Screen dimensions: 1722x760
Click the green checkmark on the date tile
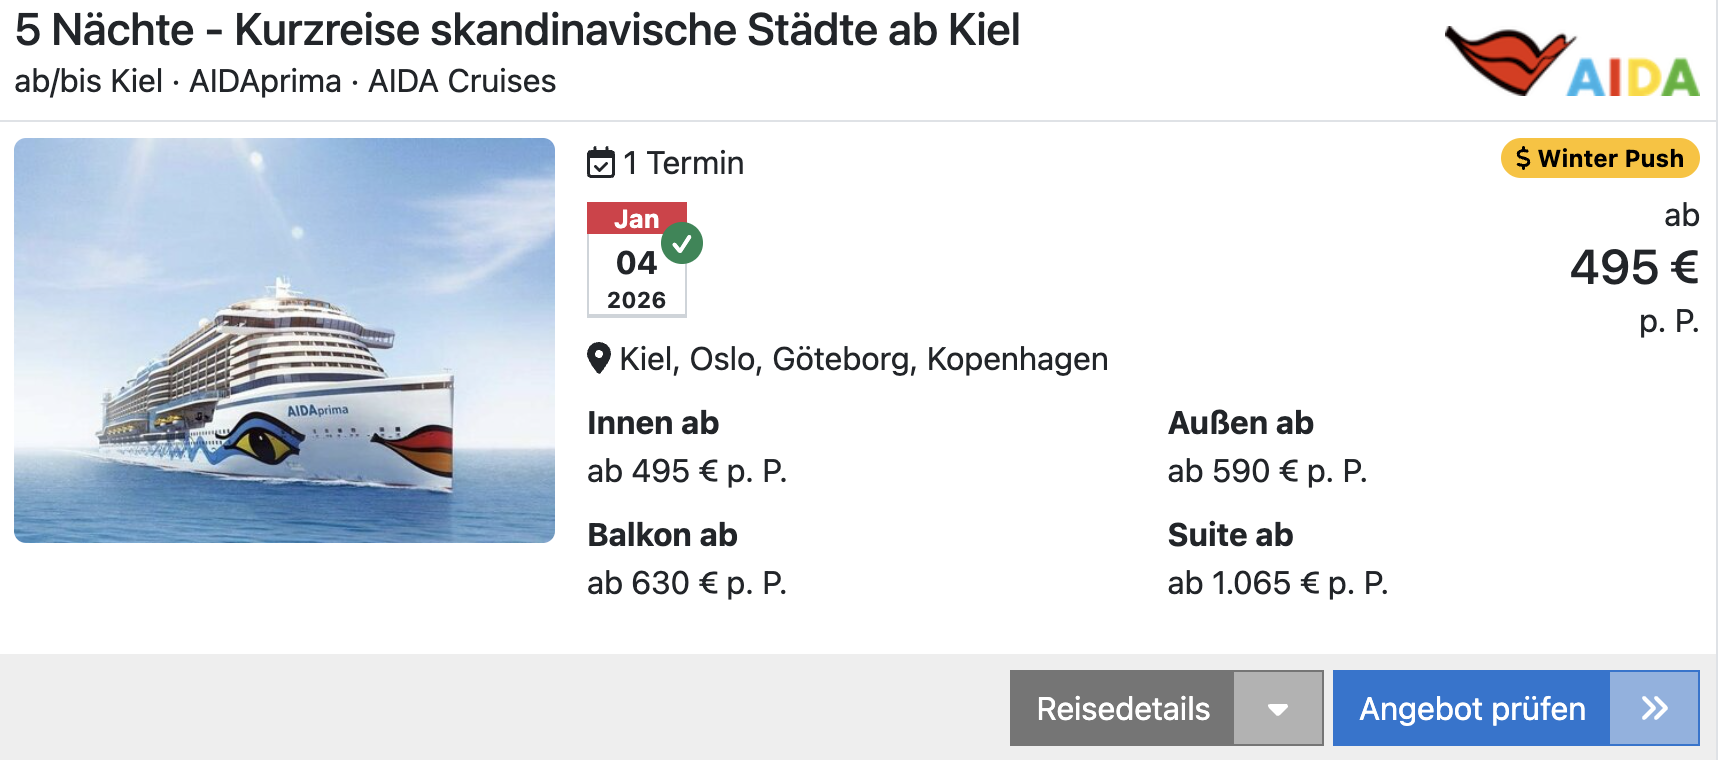coord(682,243)
